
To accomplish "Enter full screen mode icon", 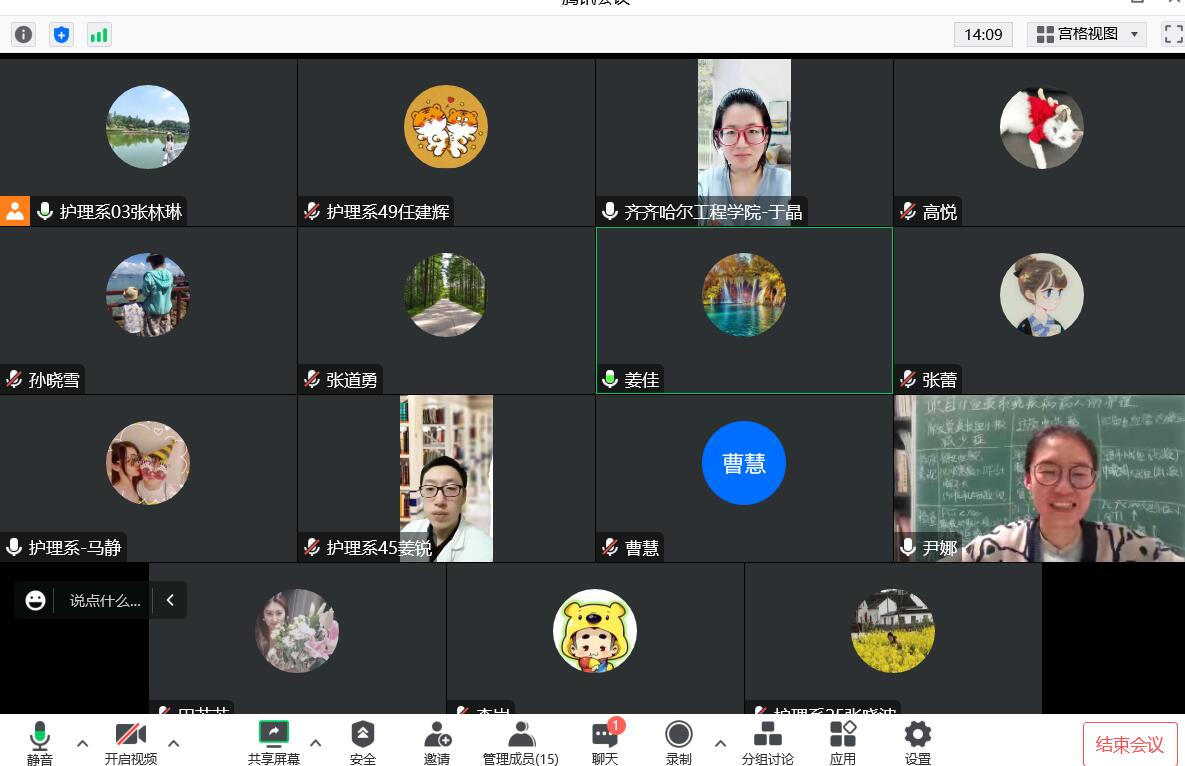I will pos(1173,34).
